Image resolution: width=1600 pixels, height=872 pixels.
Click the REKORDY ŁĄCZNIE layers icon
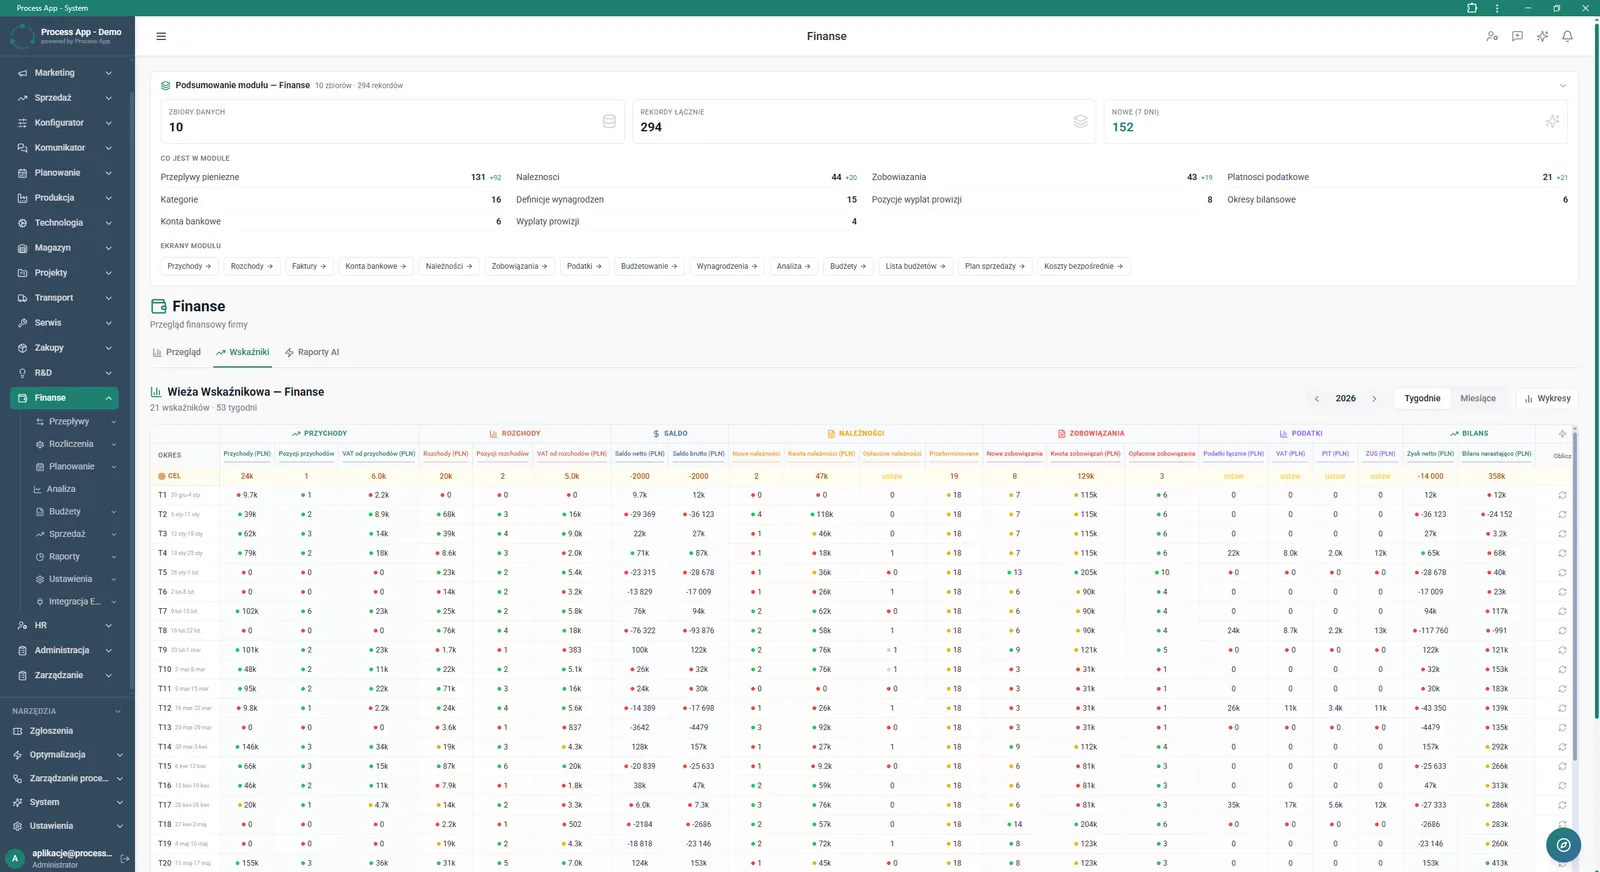coord(1080,121)
